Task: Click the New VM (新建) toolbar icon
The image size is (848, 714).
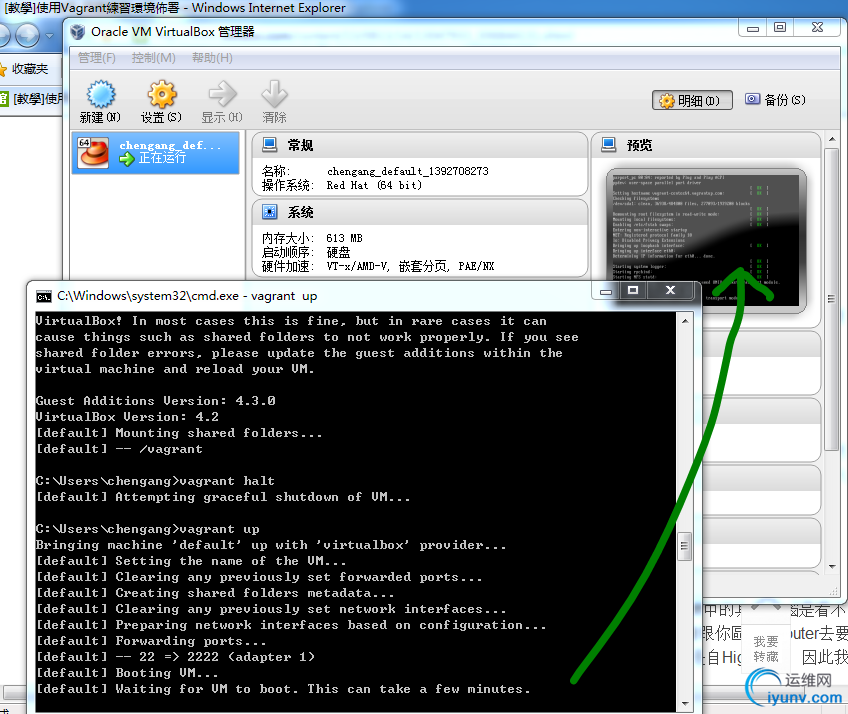Action: pos(101,95)
